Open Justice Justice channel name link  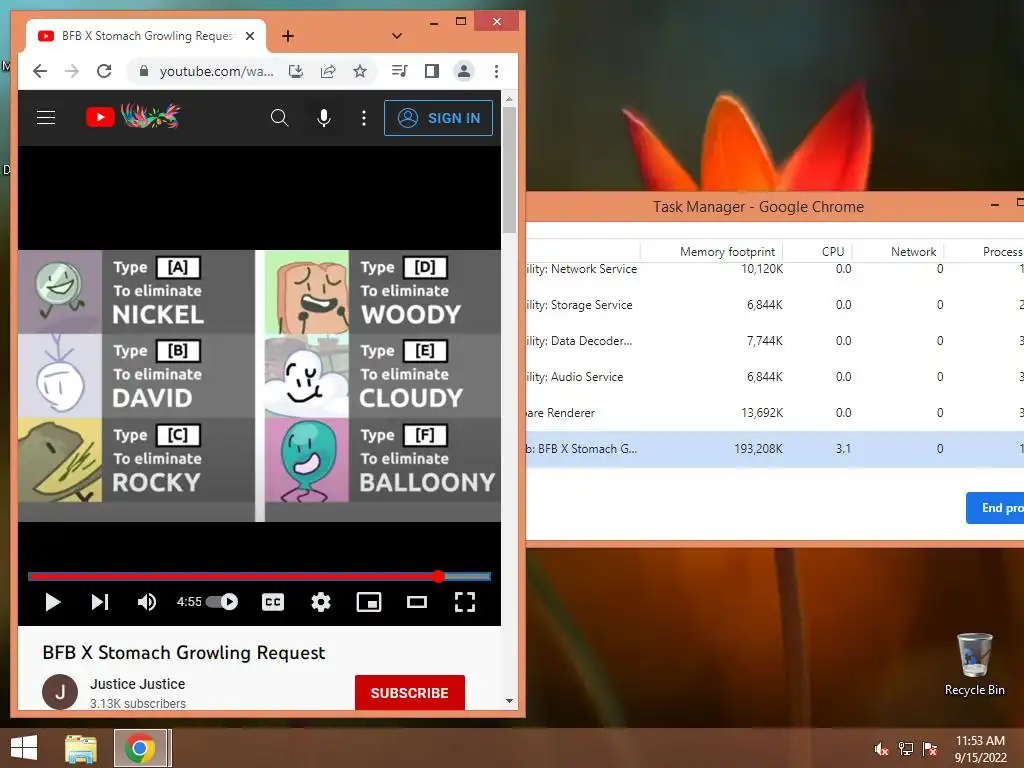pyautogui.click(x=137, y=684)
